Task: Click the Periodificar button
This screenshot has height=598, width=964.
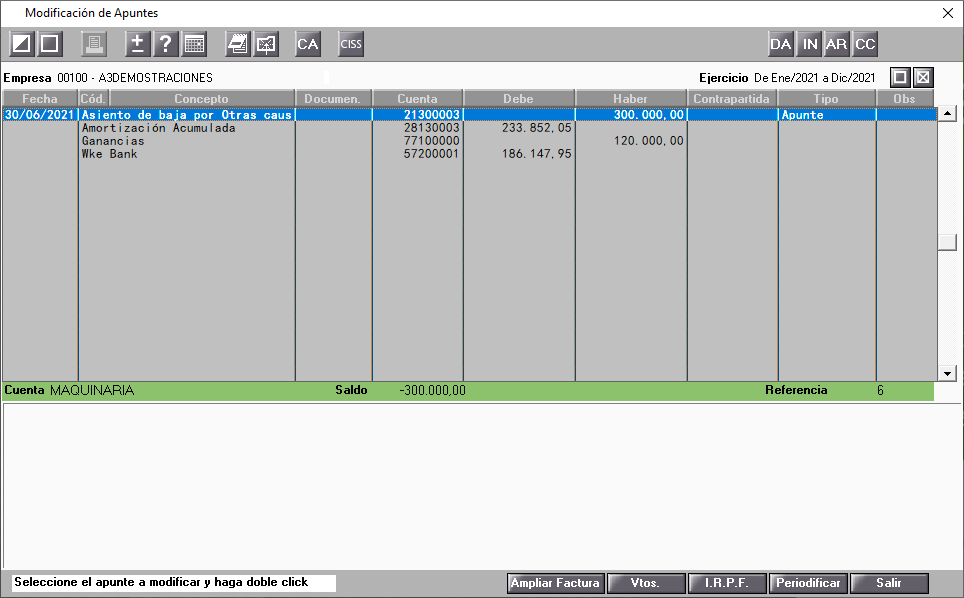Action: coord(808,583)
